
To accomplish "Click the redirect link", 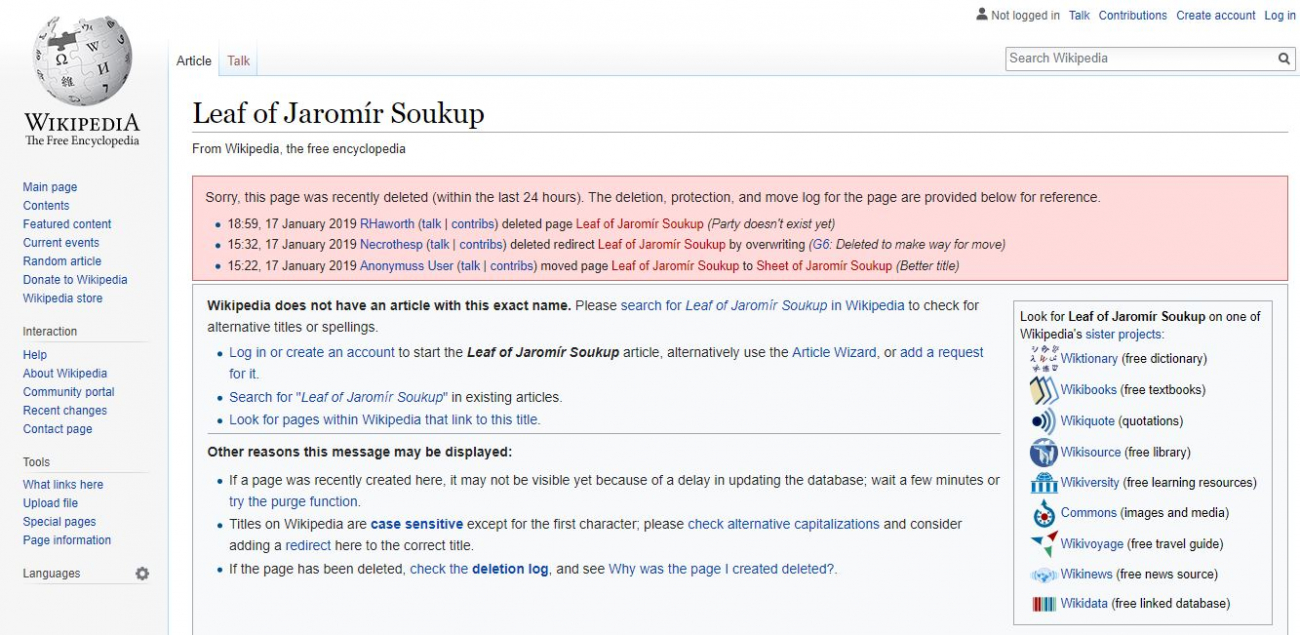I will pos(308,546).
